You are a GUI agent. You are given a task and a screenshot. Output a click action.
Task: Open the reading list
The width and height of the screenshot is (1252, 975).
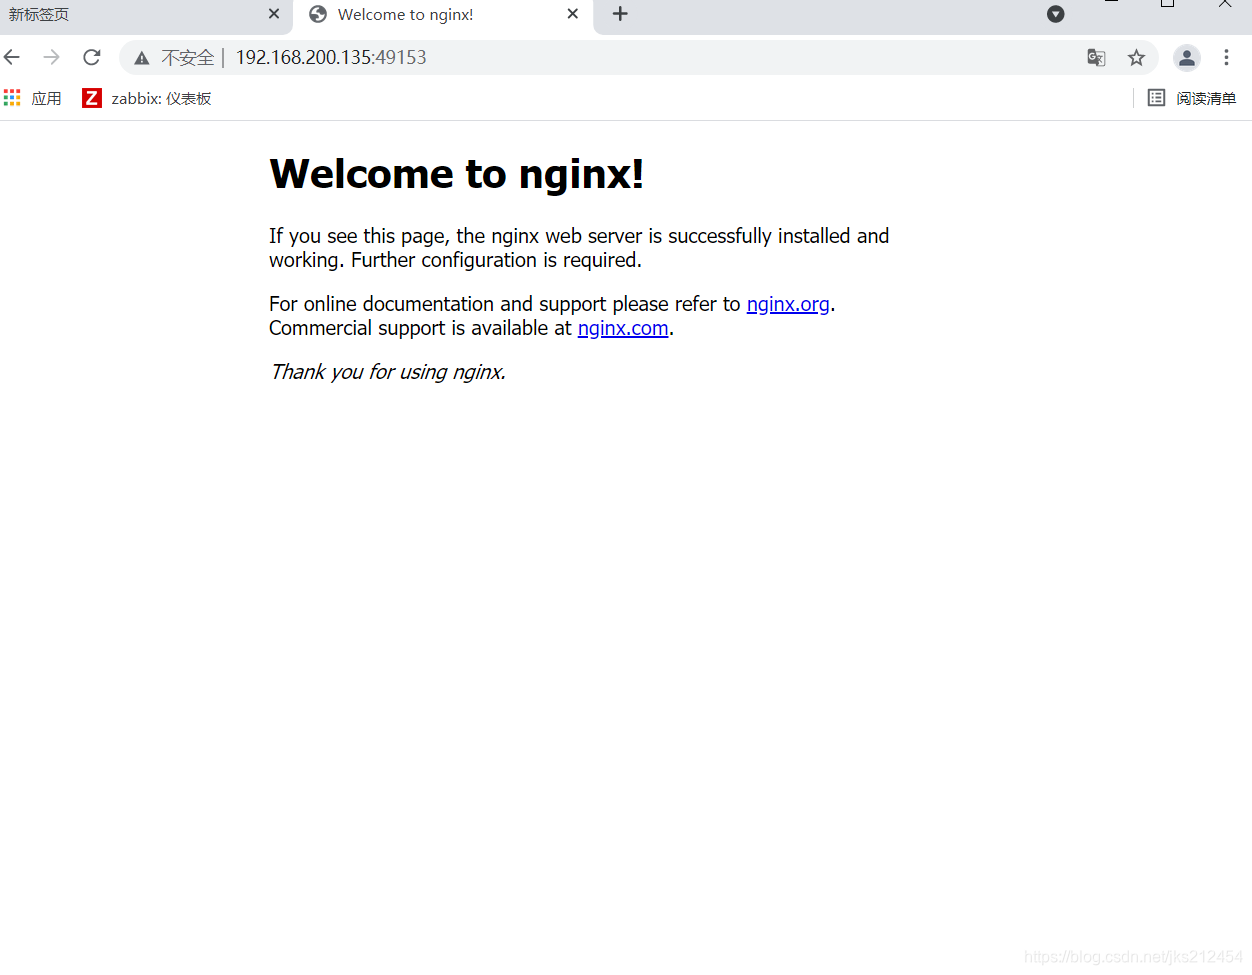(x=1192, y=98)
